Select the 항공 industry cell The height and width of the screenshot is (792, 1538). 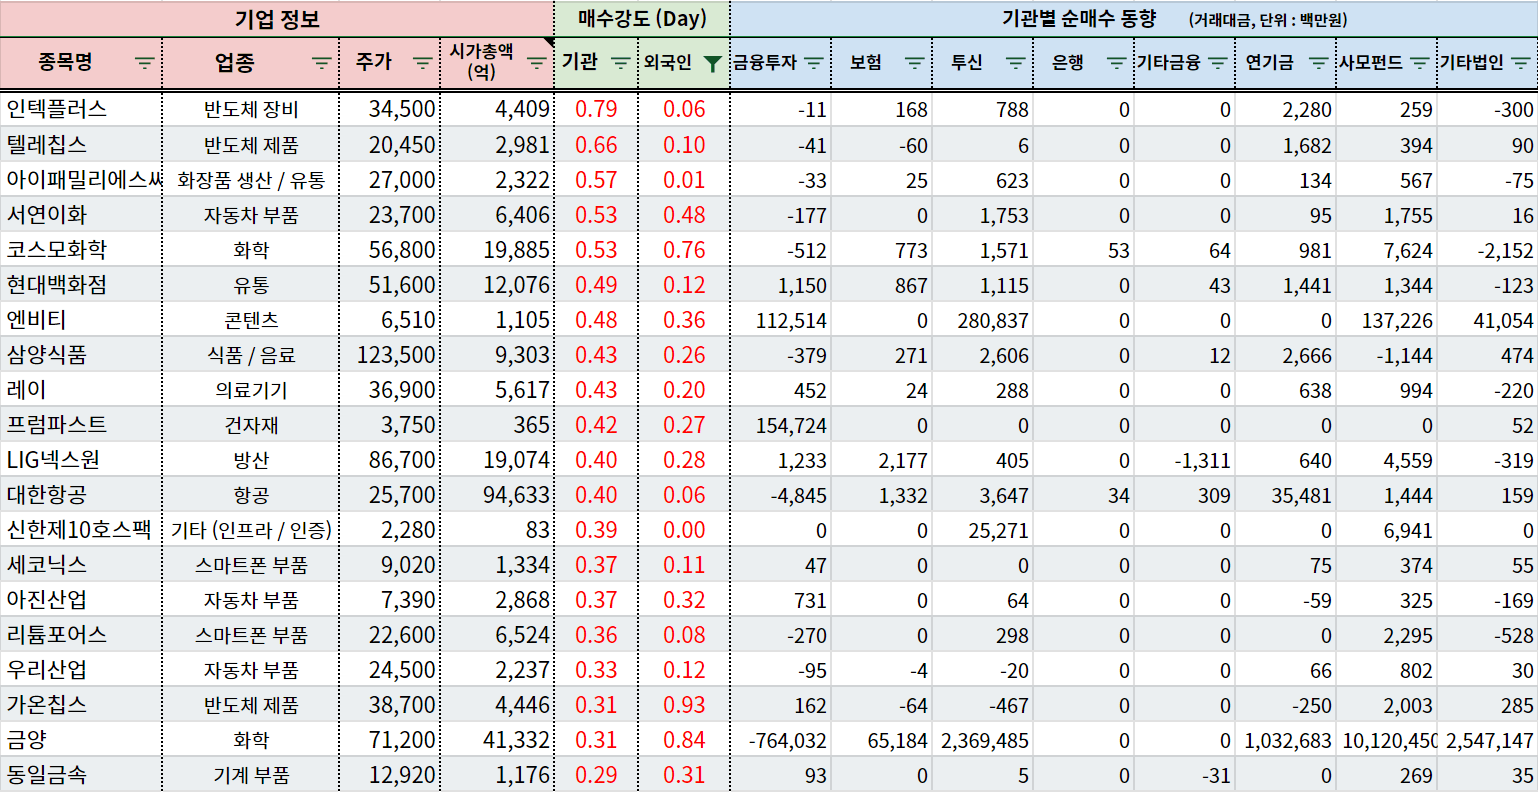pos(251,495)
